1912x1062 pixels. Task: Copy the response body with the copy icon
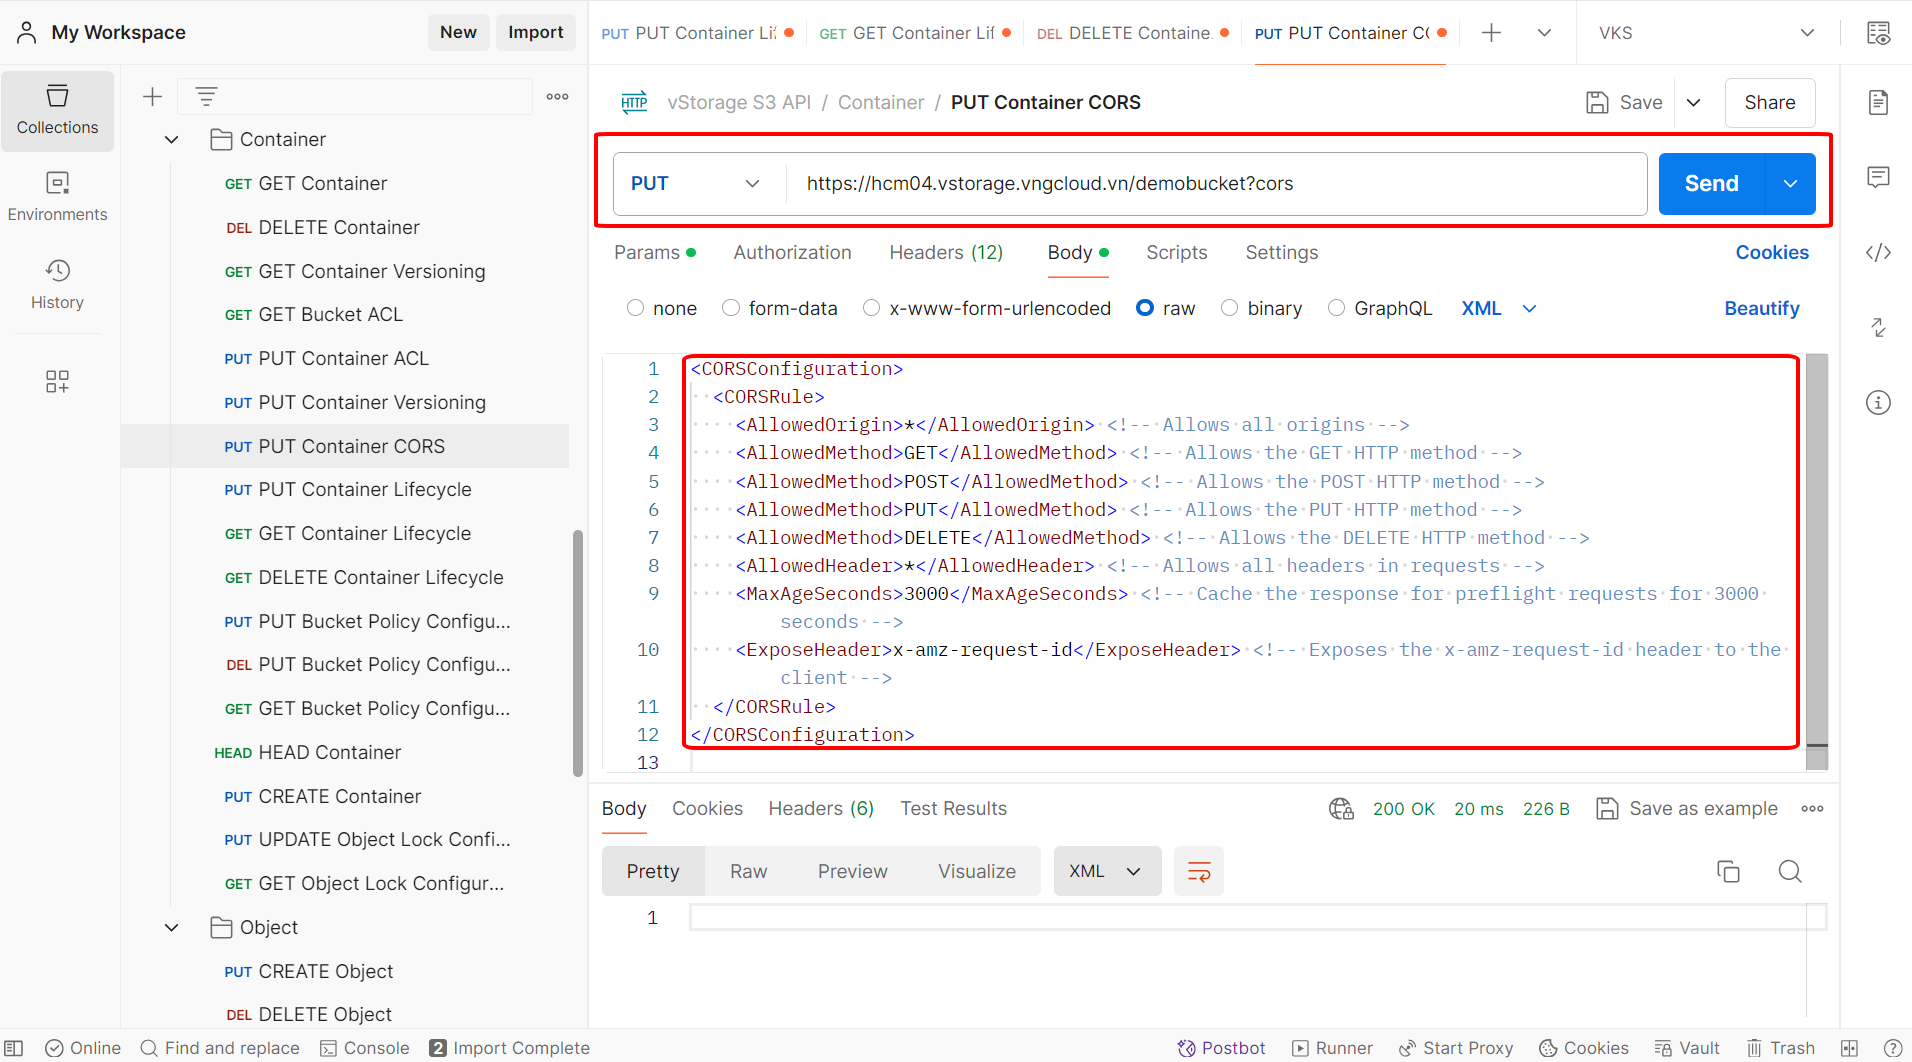click(1727, 871)
